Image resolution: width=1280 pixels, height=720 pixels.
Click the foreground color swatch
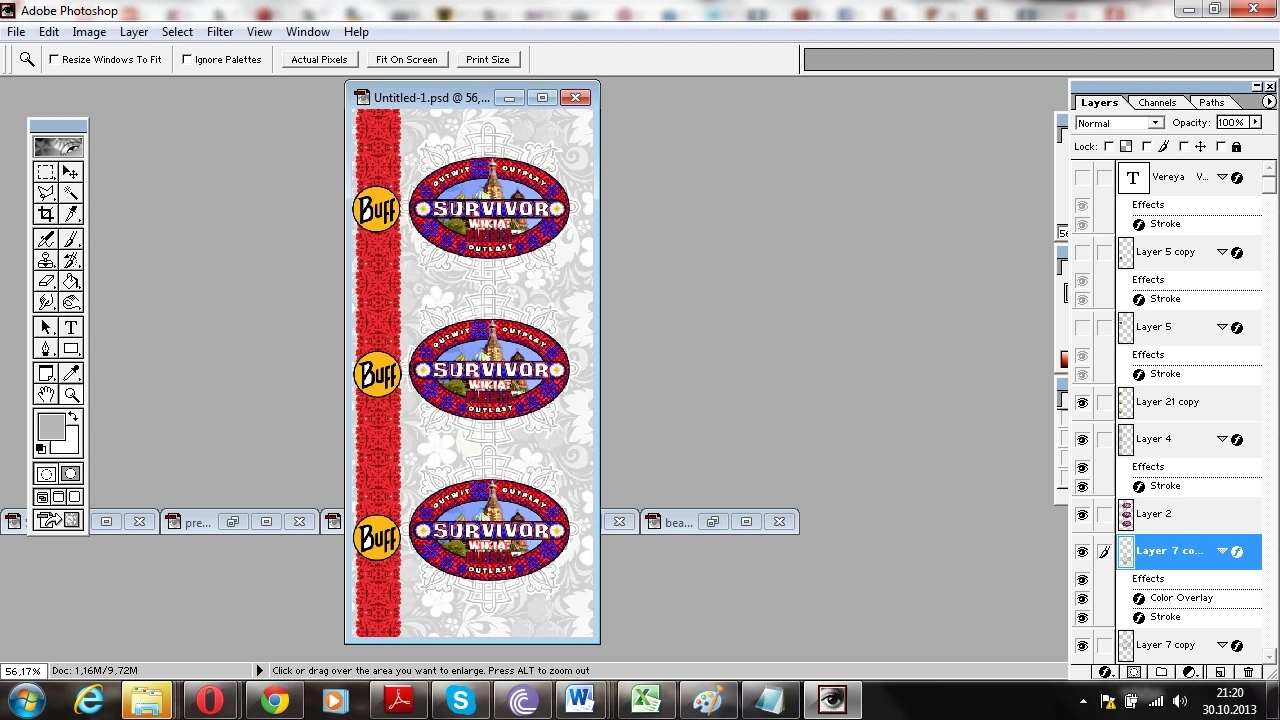tap(51, 428)
